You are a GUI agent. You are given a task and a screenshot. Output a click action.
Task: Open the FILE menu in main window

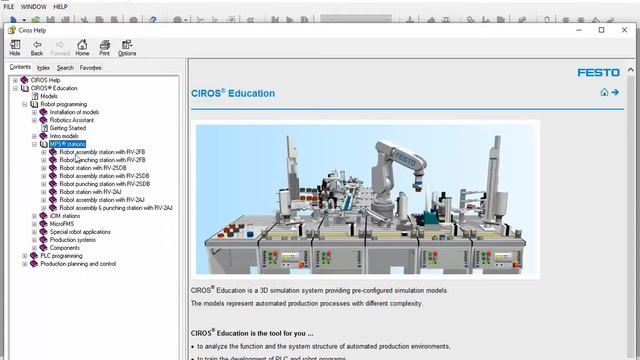coord(9,7)
